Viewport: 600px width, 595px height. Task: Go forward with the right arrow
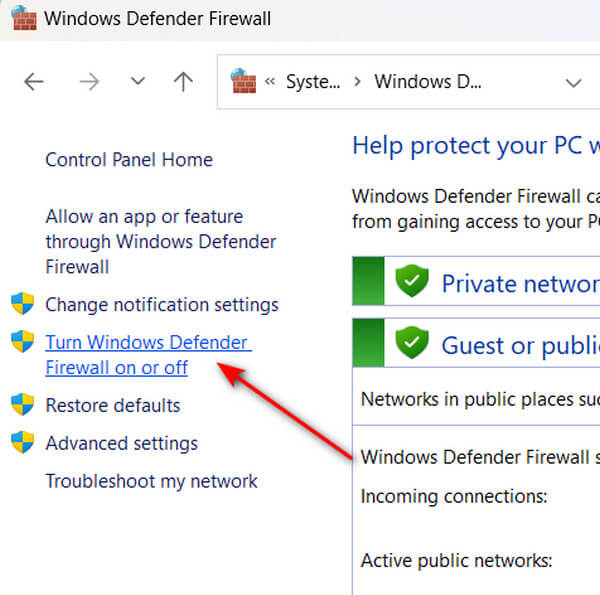(89, 82)
